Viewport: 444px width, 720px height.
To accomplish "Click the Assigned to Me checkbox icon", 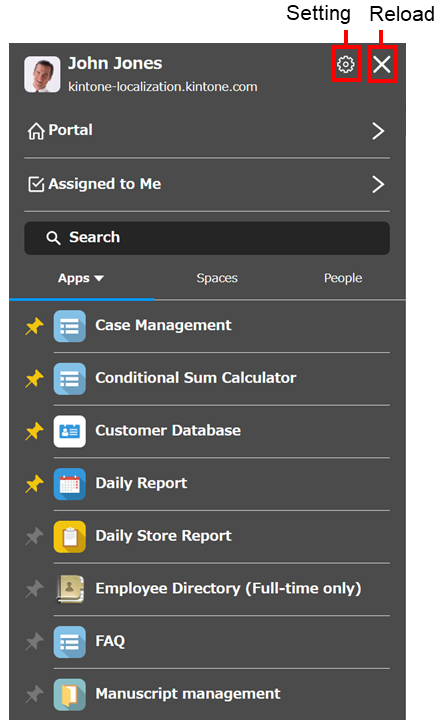I will click(x=36, y=184).
